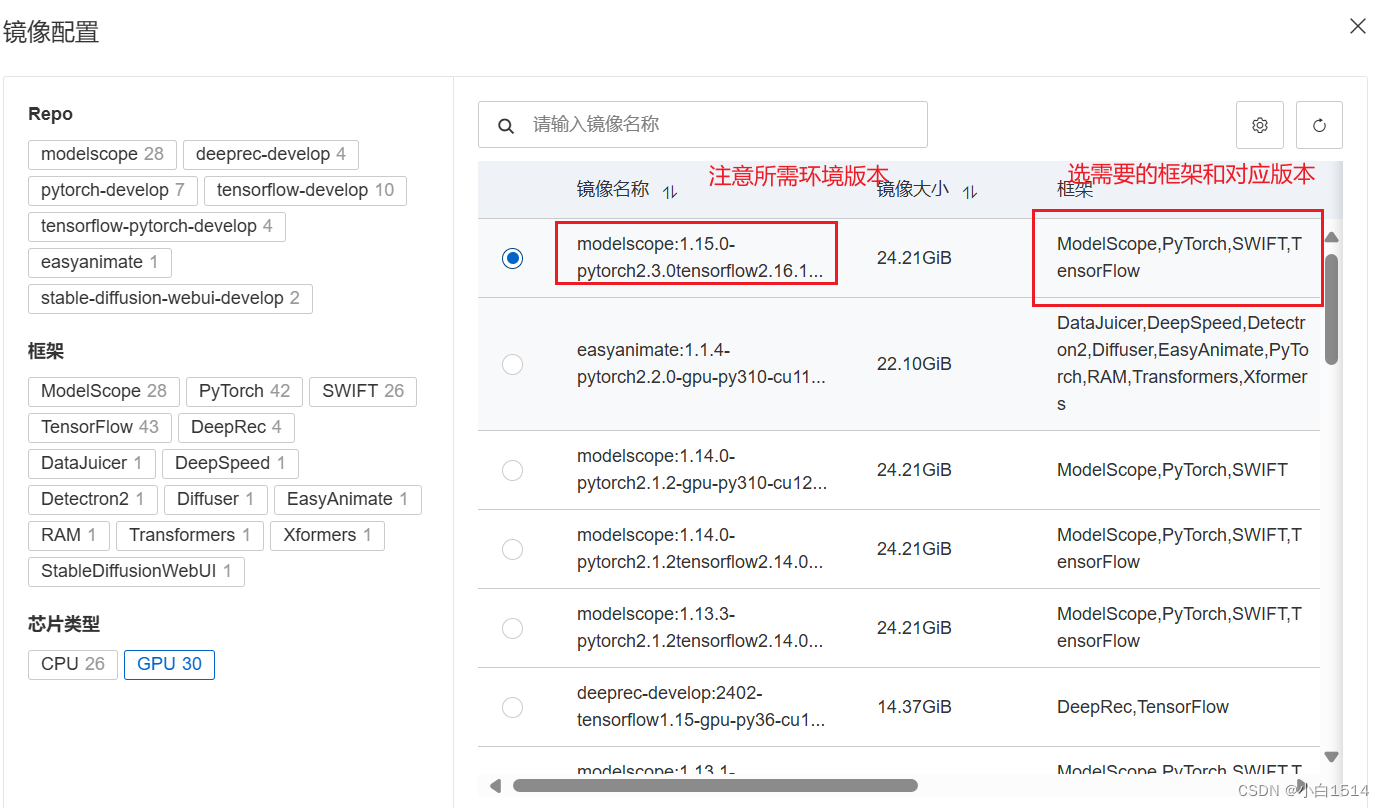1385x808 pixels.
Task: Select the modelscope:1.13.3 image radio button
Action: point(512,628)
